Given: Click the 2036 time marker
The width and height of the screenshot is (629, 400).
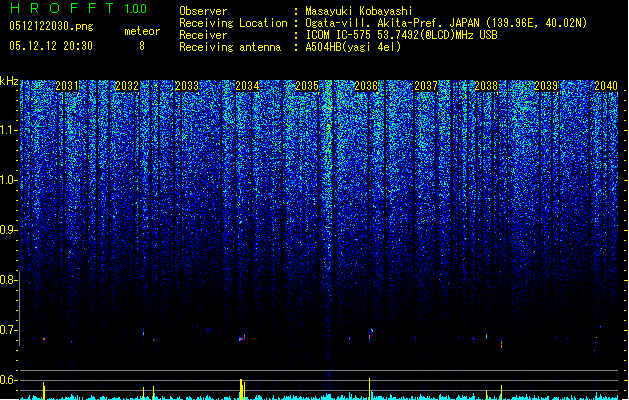Looking at the screenshot, I should 366,86.
